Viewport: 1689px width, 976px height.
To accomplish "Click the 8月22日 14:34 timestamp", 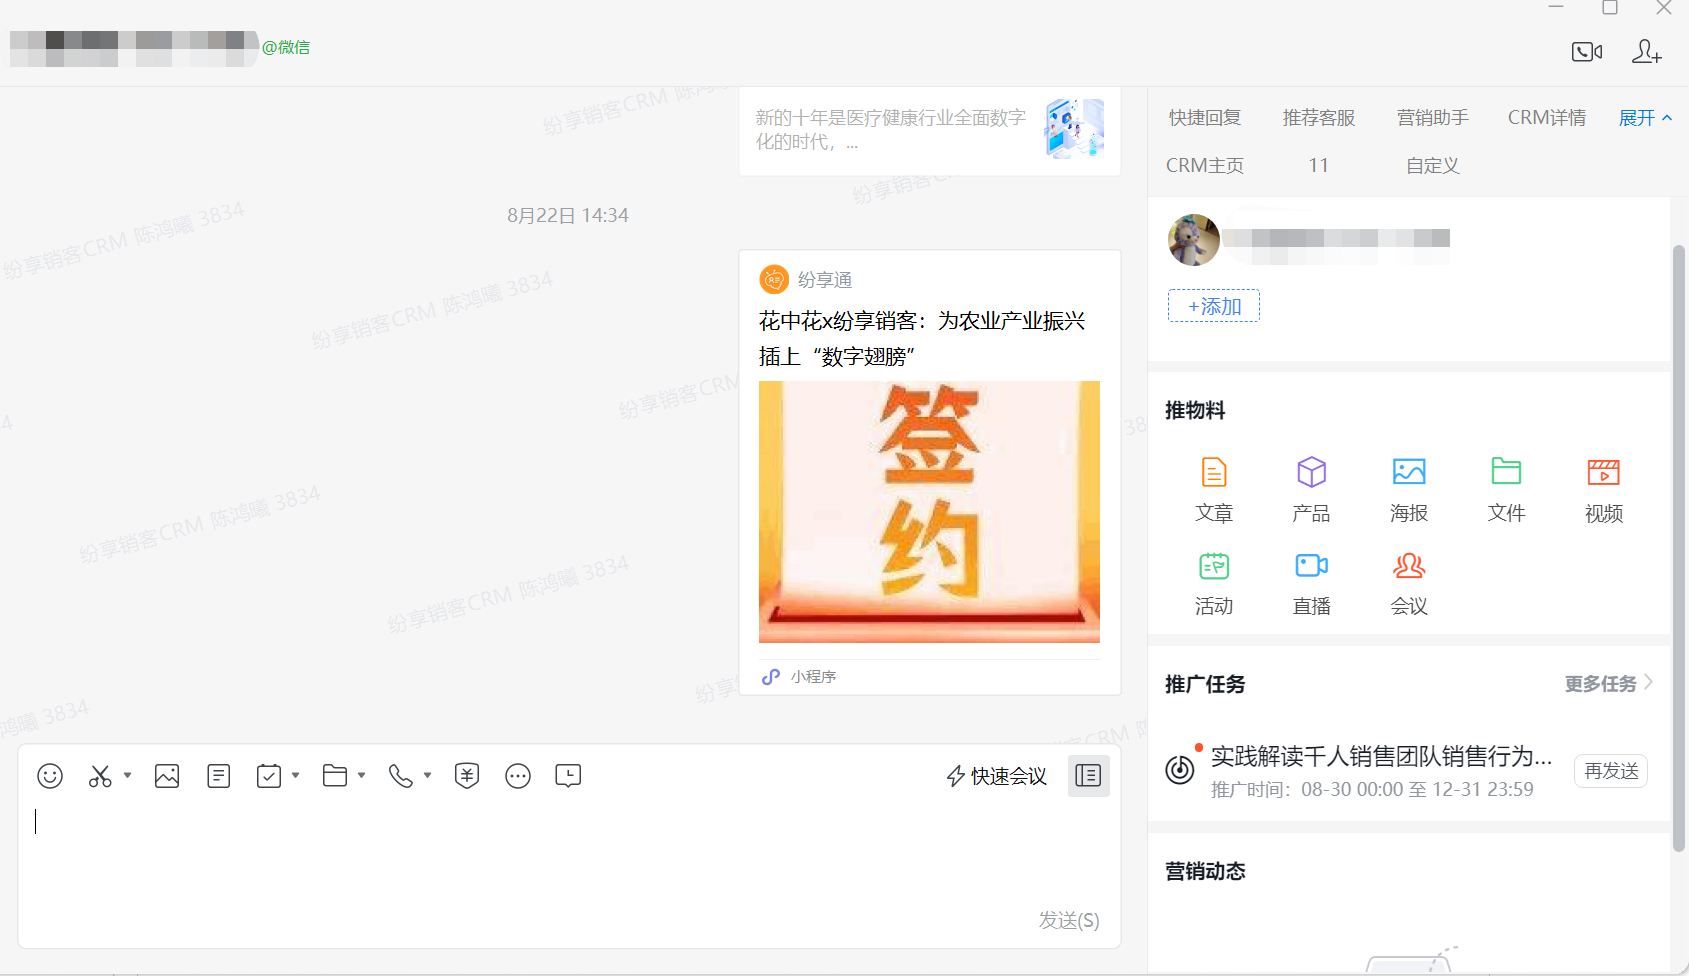I will click(x=567, y=215).
